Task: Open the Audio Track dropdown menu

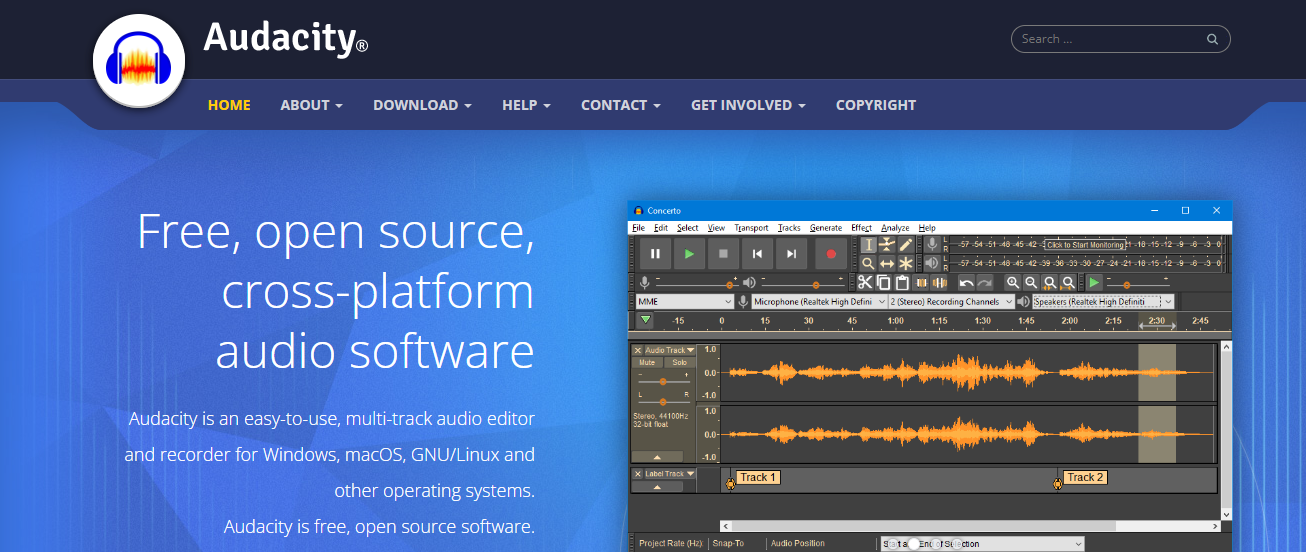Action: pos(670,350)
